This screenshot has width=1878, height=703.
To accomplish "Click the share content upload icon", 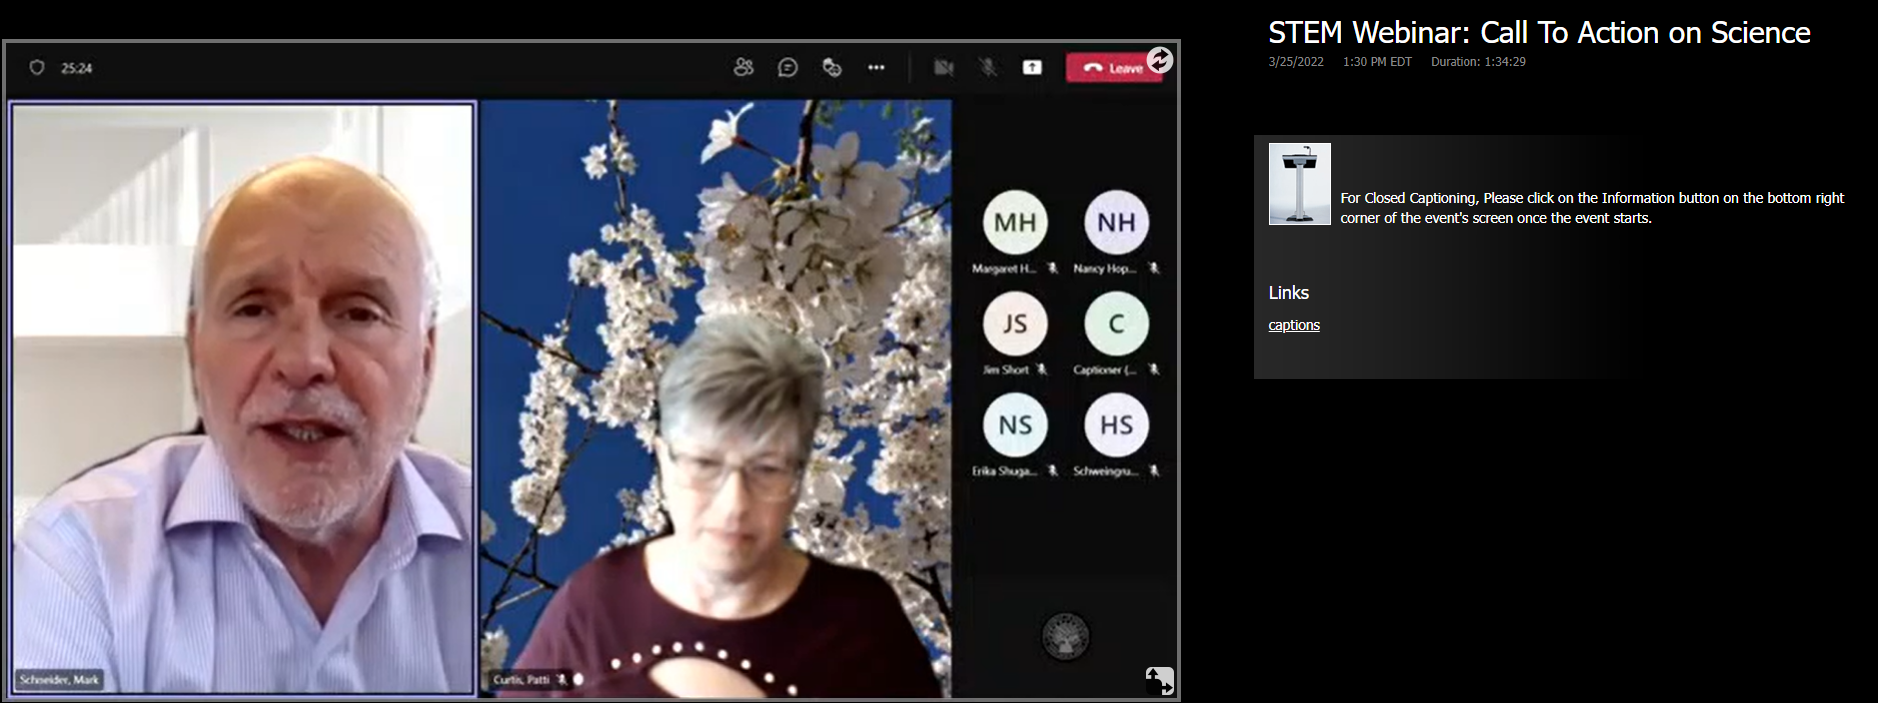I will pos(1032,67).
